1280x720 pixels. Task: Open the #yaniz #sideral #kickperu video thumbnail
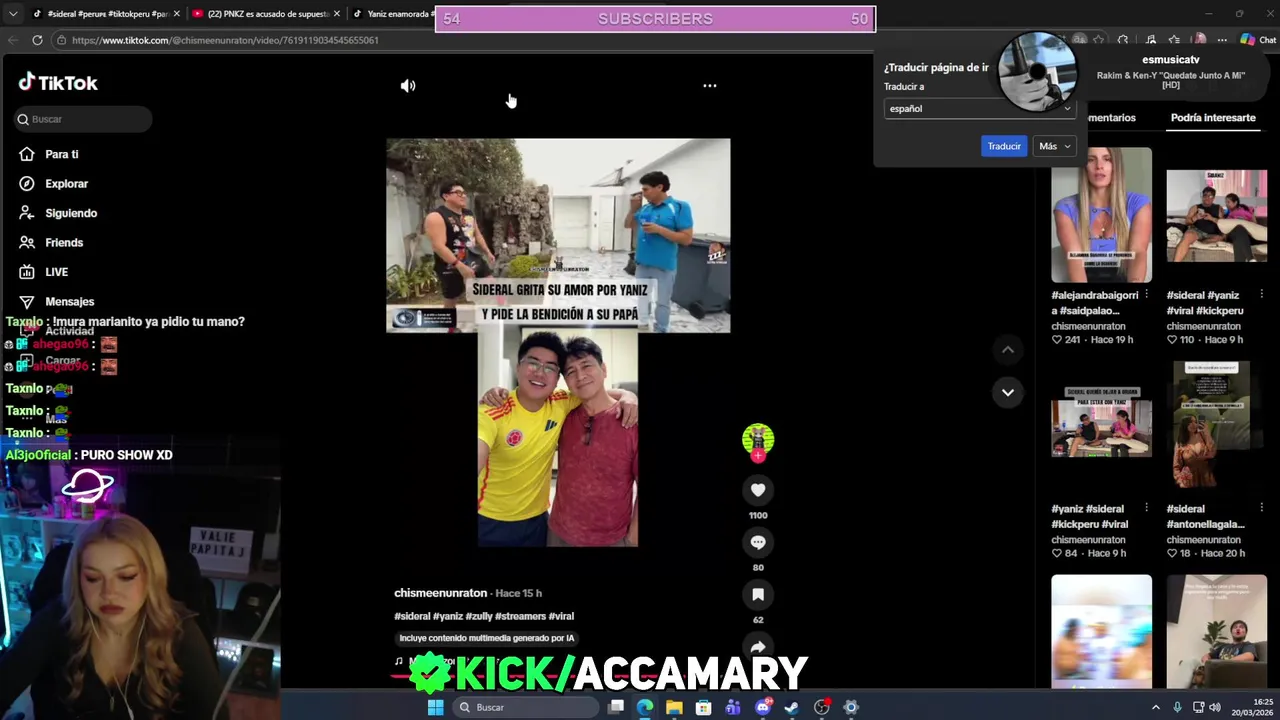tap(1101, 428)
